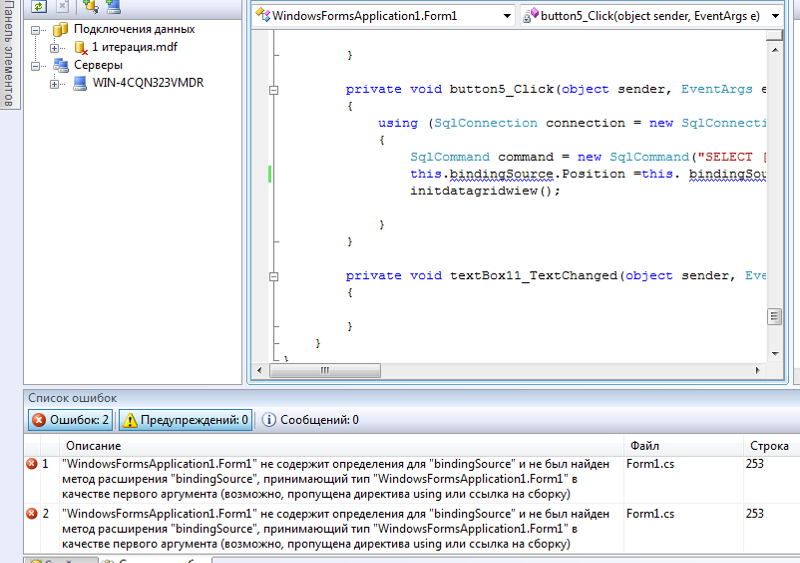Screen dimensions: 800x563
Task: Collapse the 'Серверы' tree node
Action: 37,66
